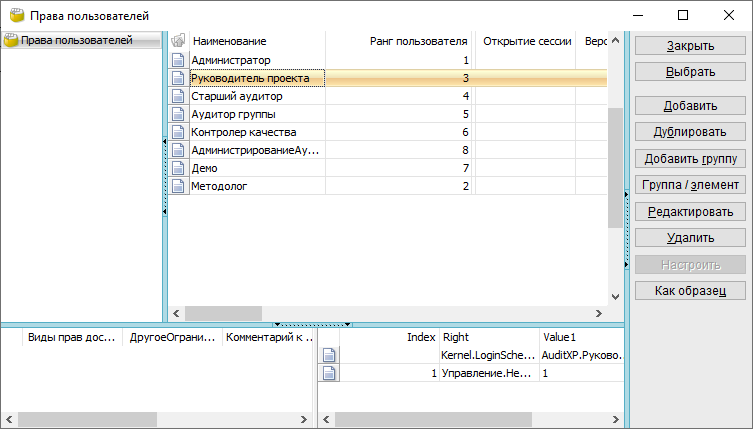
Task: Click left arrow of bottom-left panel scrollbar
Action: coord(9,419)
